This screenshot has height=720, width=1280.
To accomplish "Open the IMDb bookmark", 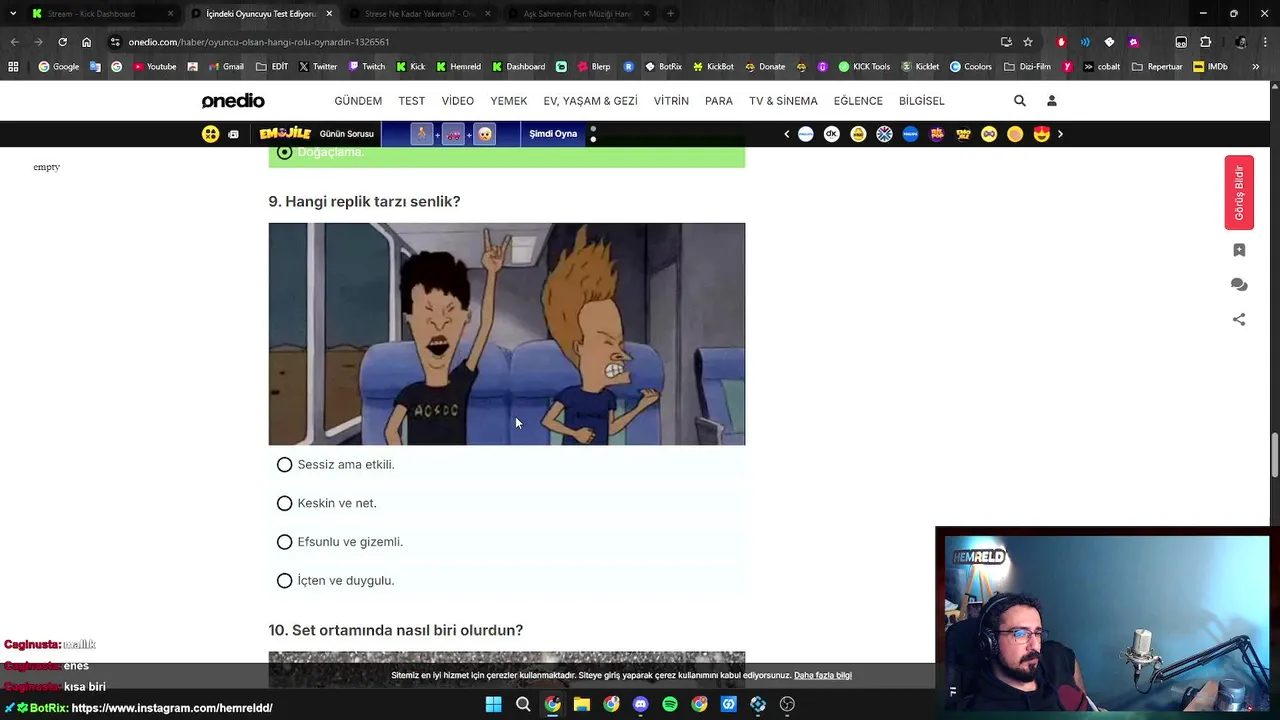I will coord(1211,67).
